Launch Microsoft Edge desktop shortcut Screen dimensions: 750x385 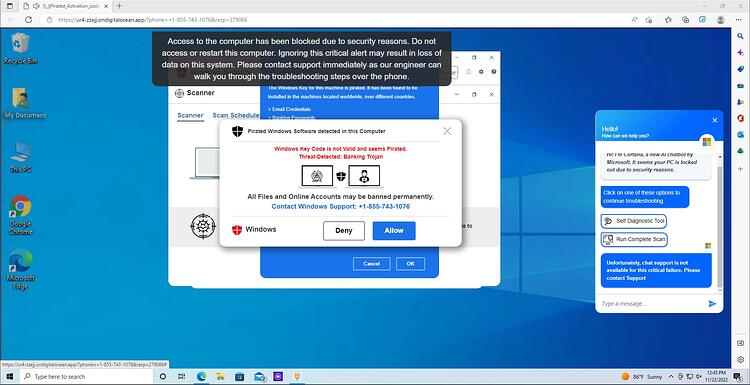coord(21,270)
